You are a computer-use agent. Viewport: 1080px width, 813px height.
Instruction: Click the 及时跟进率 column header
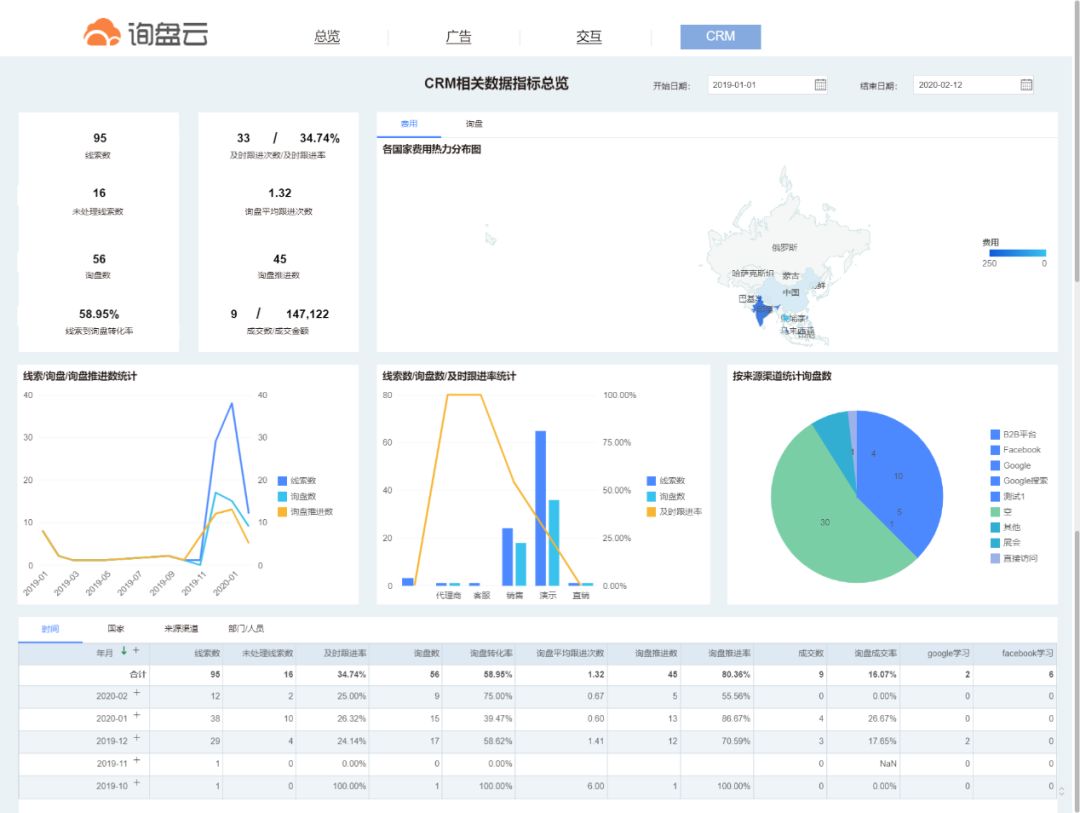[x=345, y=653]
